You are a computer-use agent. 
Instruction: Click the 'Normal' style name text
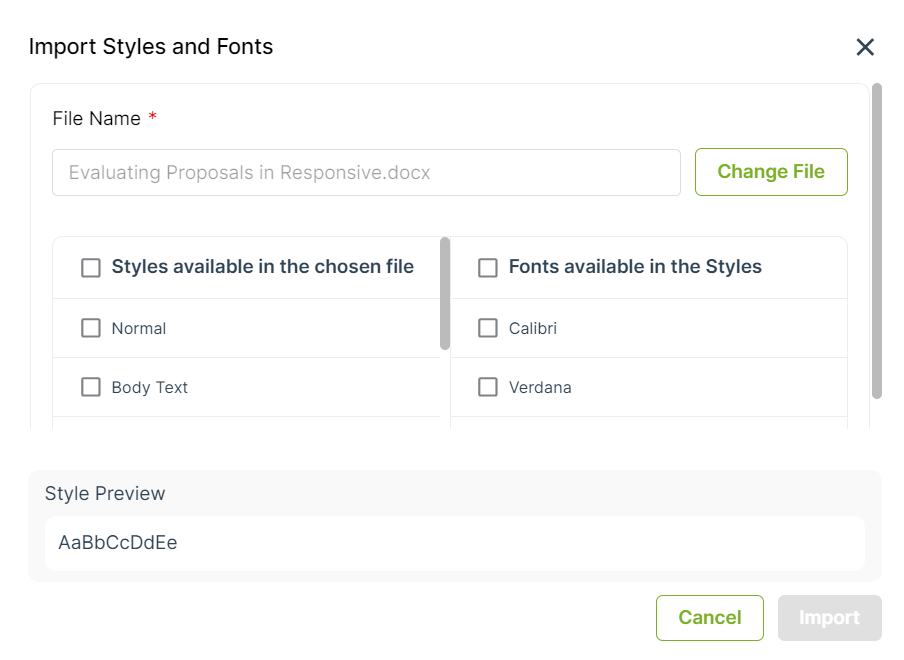(139, 328)
